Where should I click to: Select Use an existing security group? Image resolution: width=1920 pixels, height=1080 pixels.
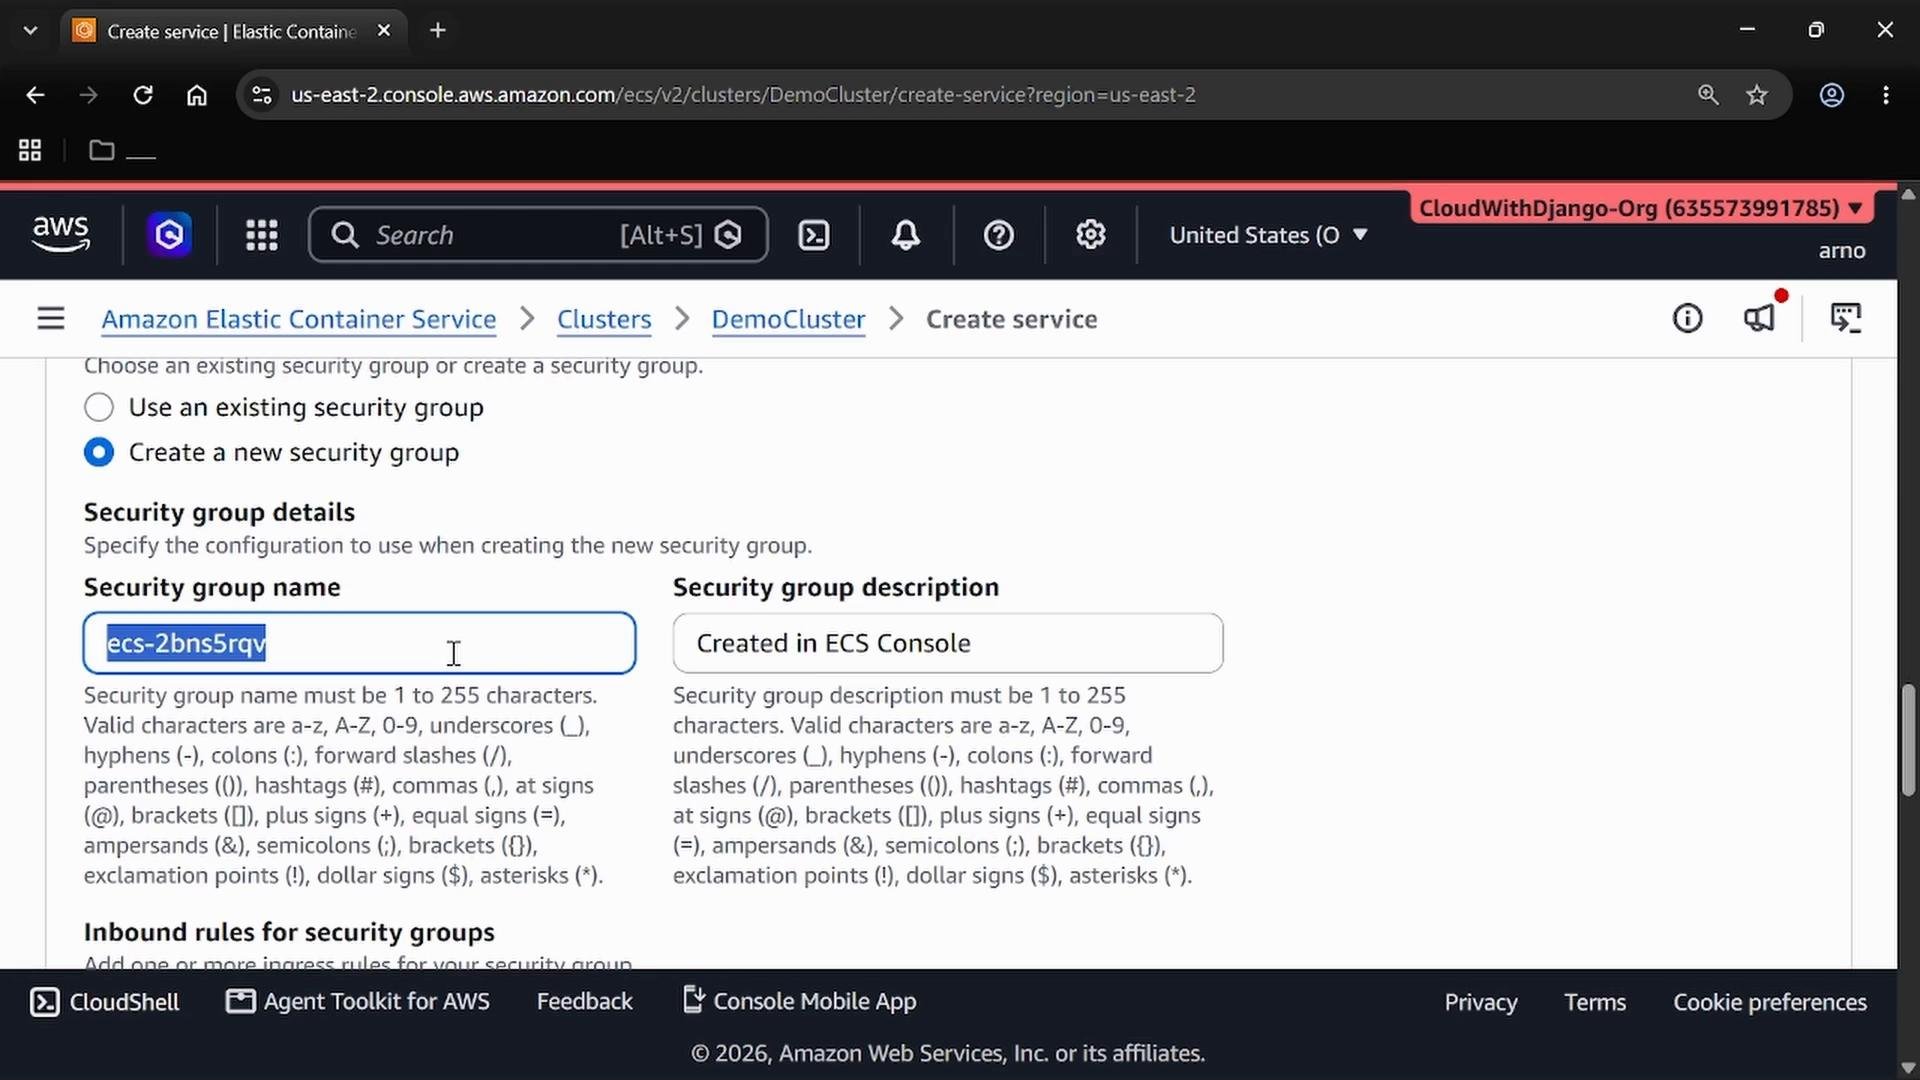99,407
